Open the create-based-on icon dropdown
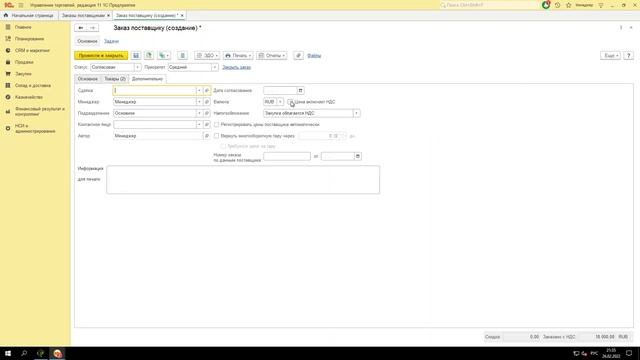Image resolution: width=640 pixels, height=360 pixels. (x=164, y=56)
